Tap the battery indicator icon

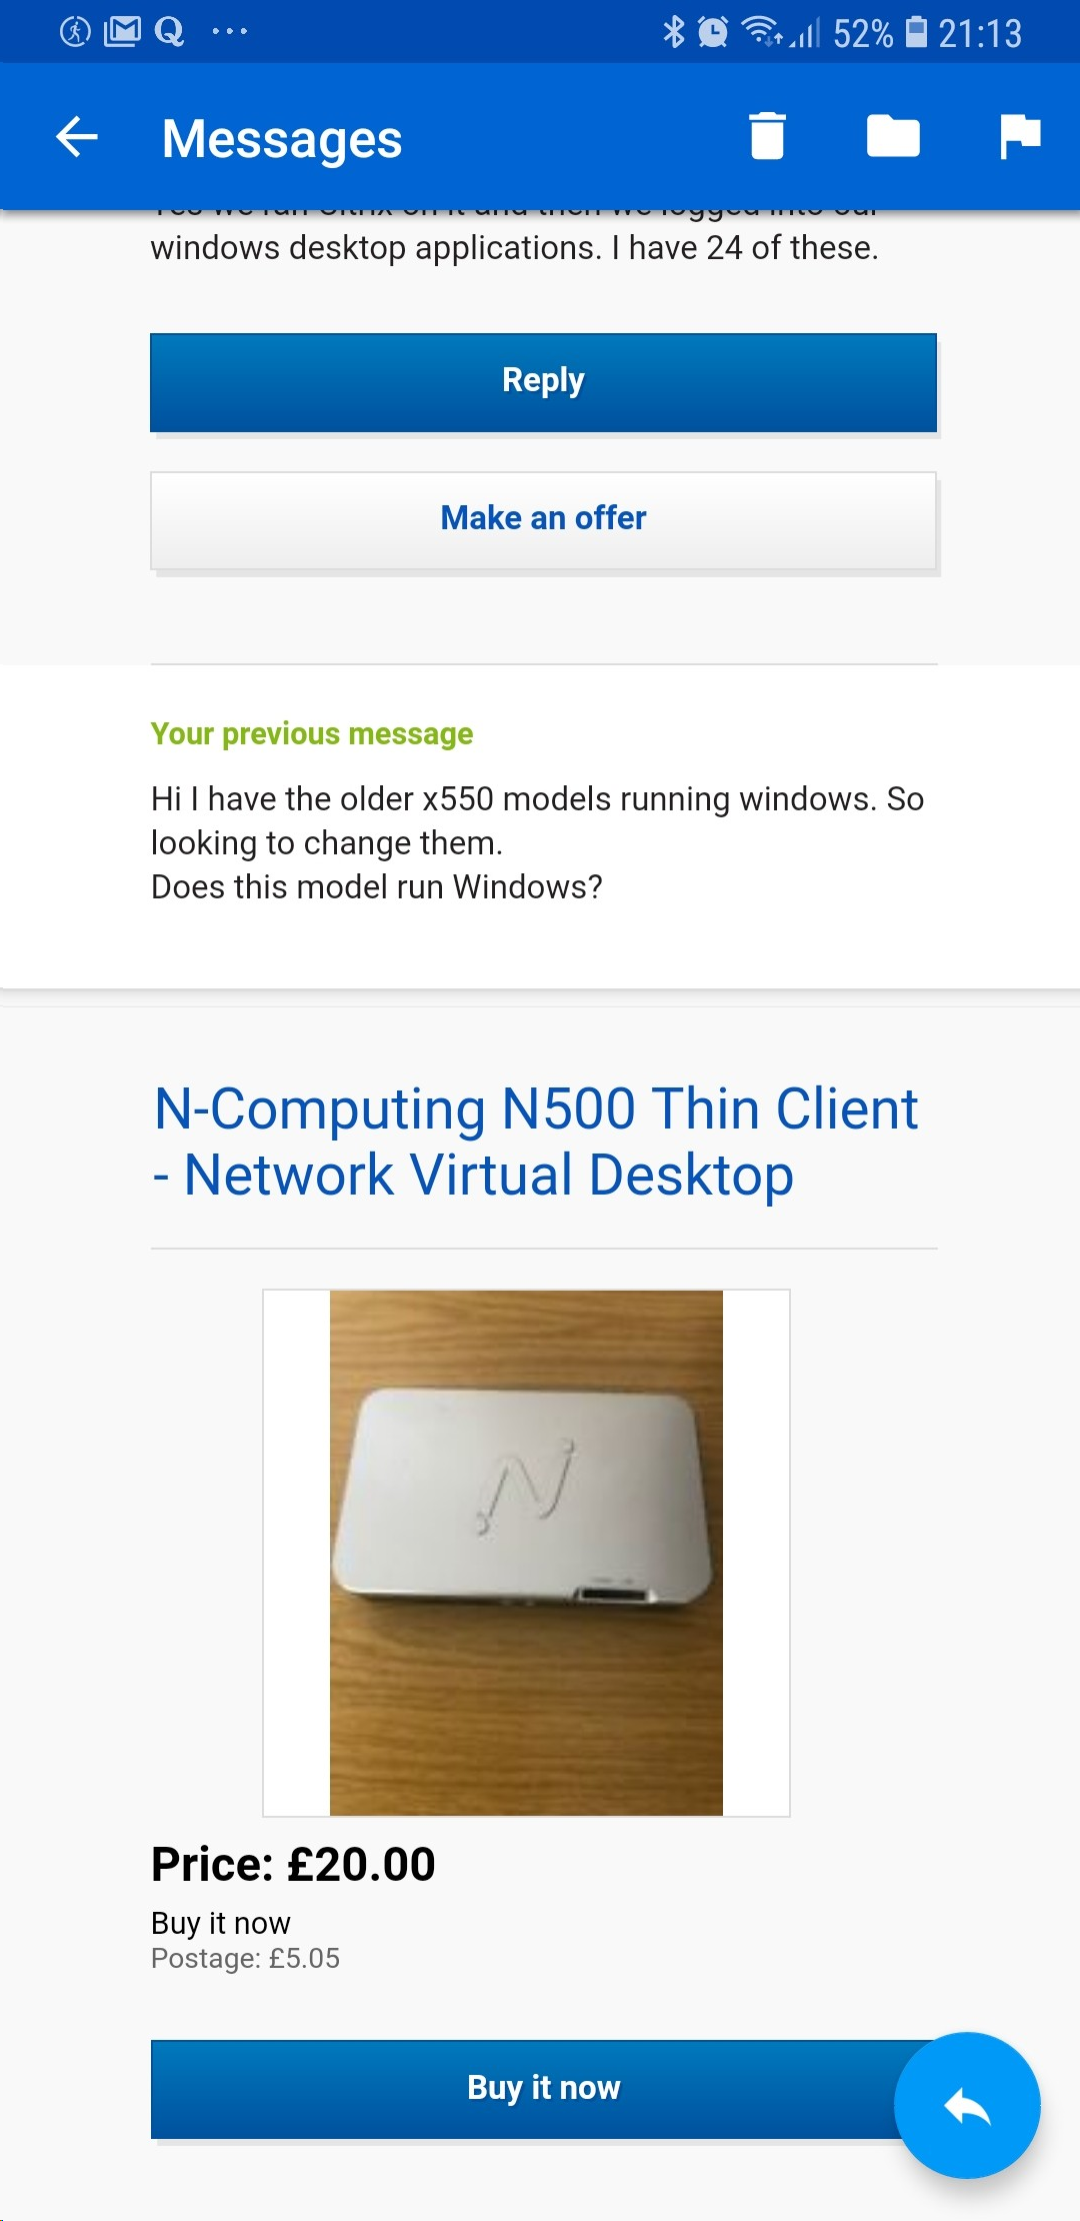916,32
